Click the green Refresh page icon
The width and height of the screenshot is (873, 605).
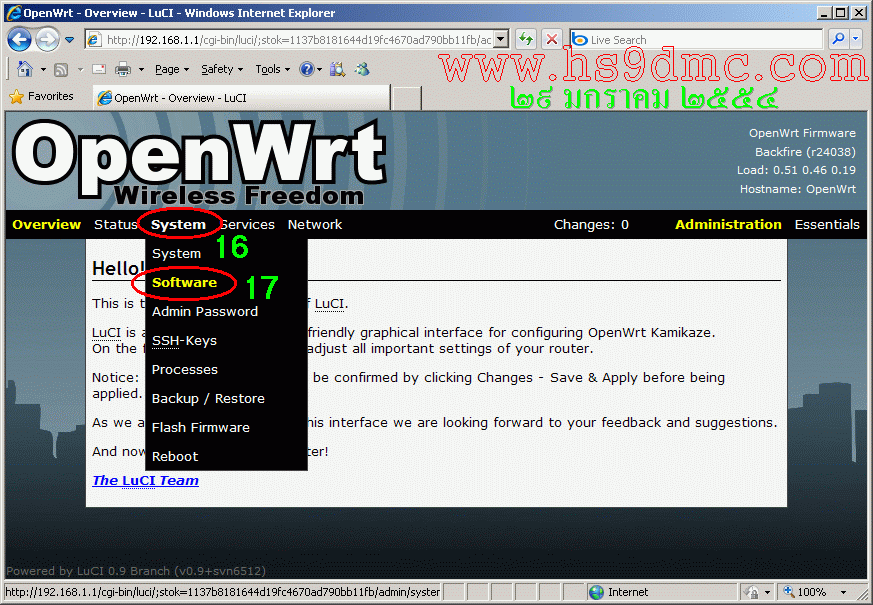coord(526,40)
